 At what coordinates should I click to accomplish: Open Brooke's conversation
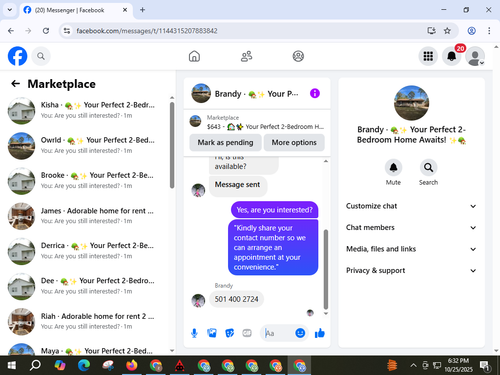[87, 181]
